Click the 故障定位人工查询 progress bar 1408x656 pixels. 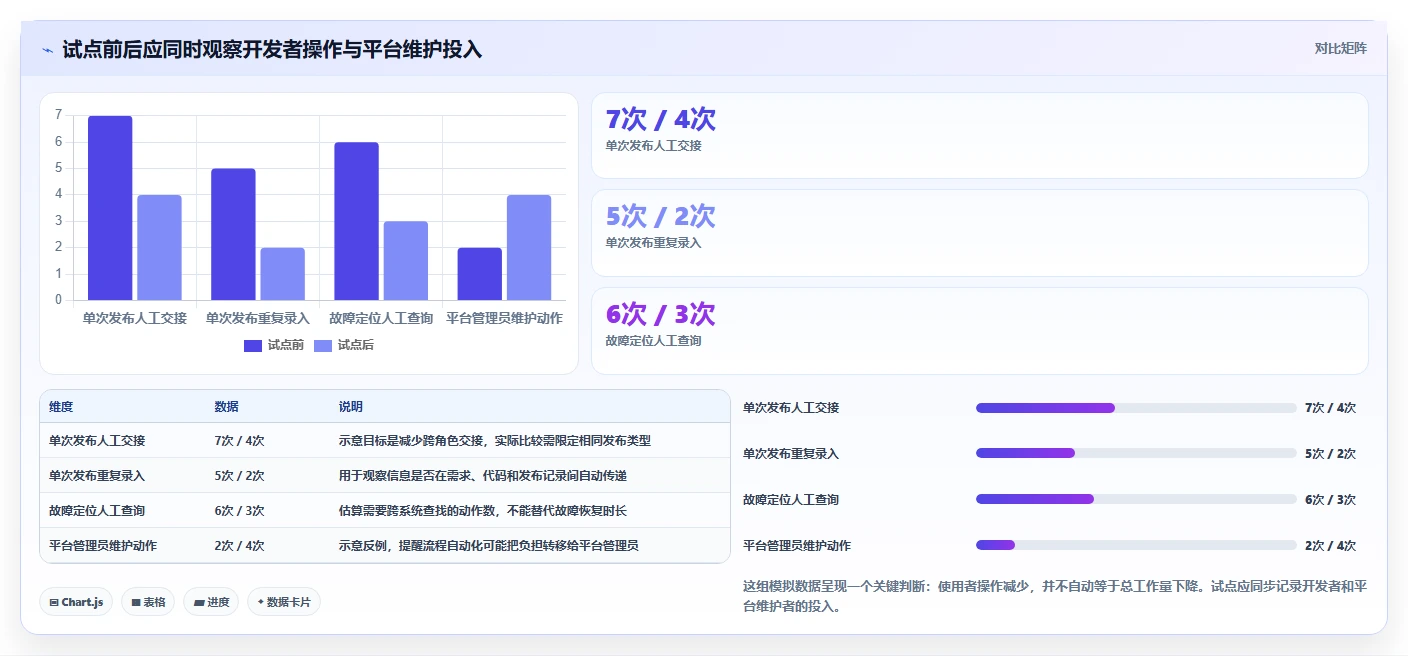coord(1136,500)
